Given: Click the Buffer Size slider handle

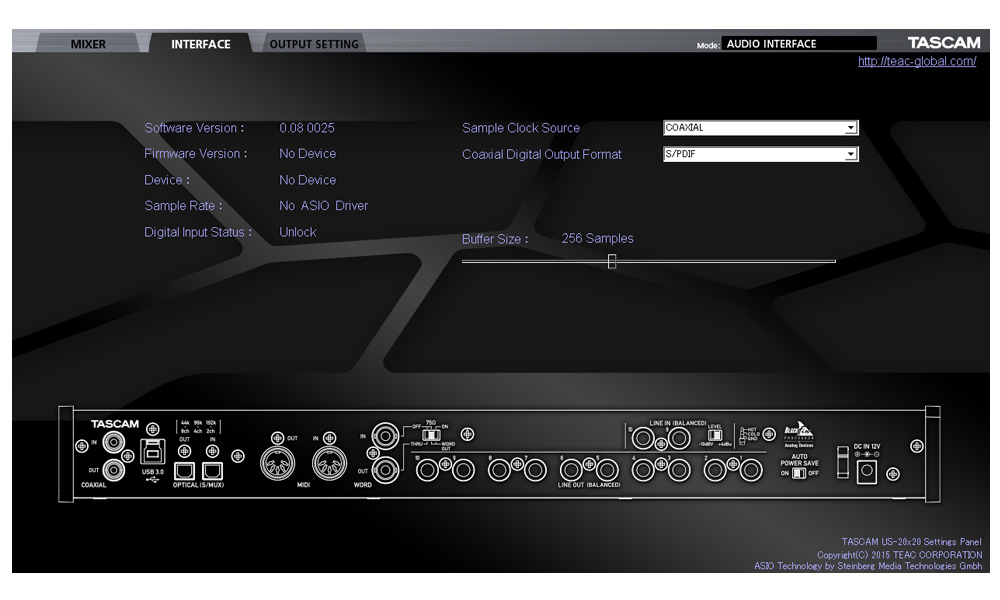Looking at the screenshot, I should click(x=612, y=261).
